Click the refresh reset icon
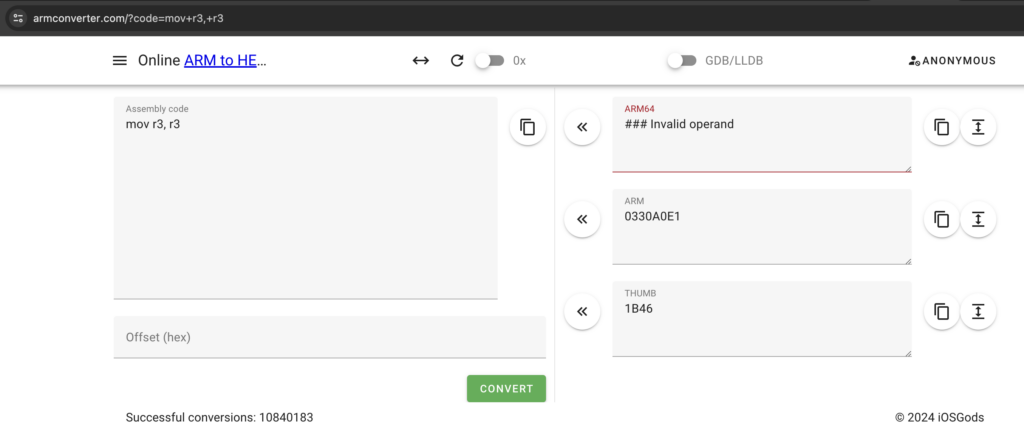 [x=457, y=61]
